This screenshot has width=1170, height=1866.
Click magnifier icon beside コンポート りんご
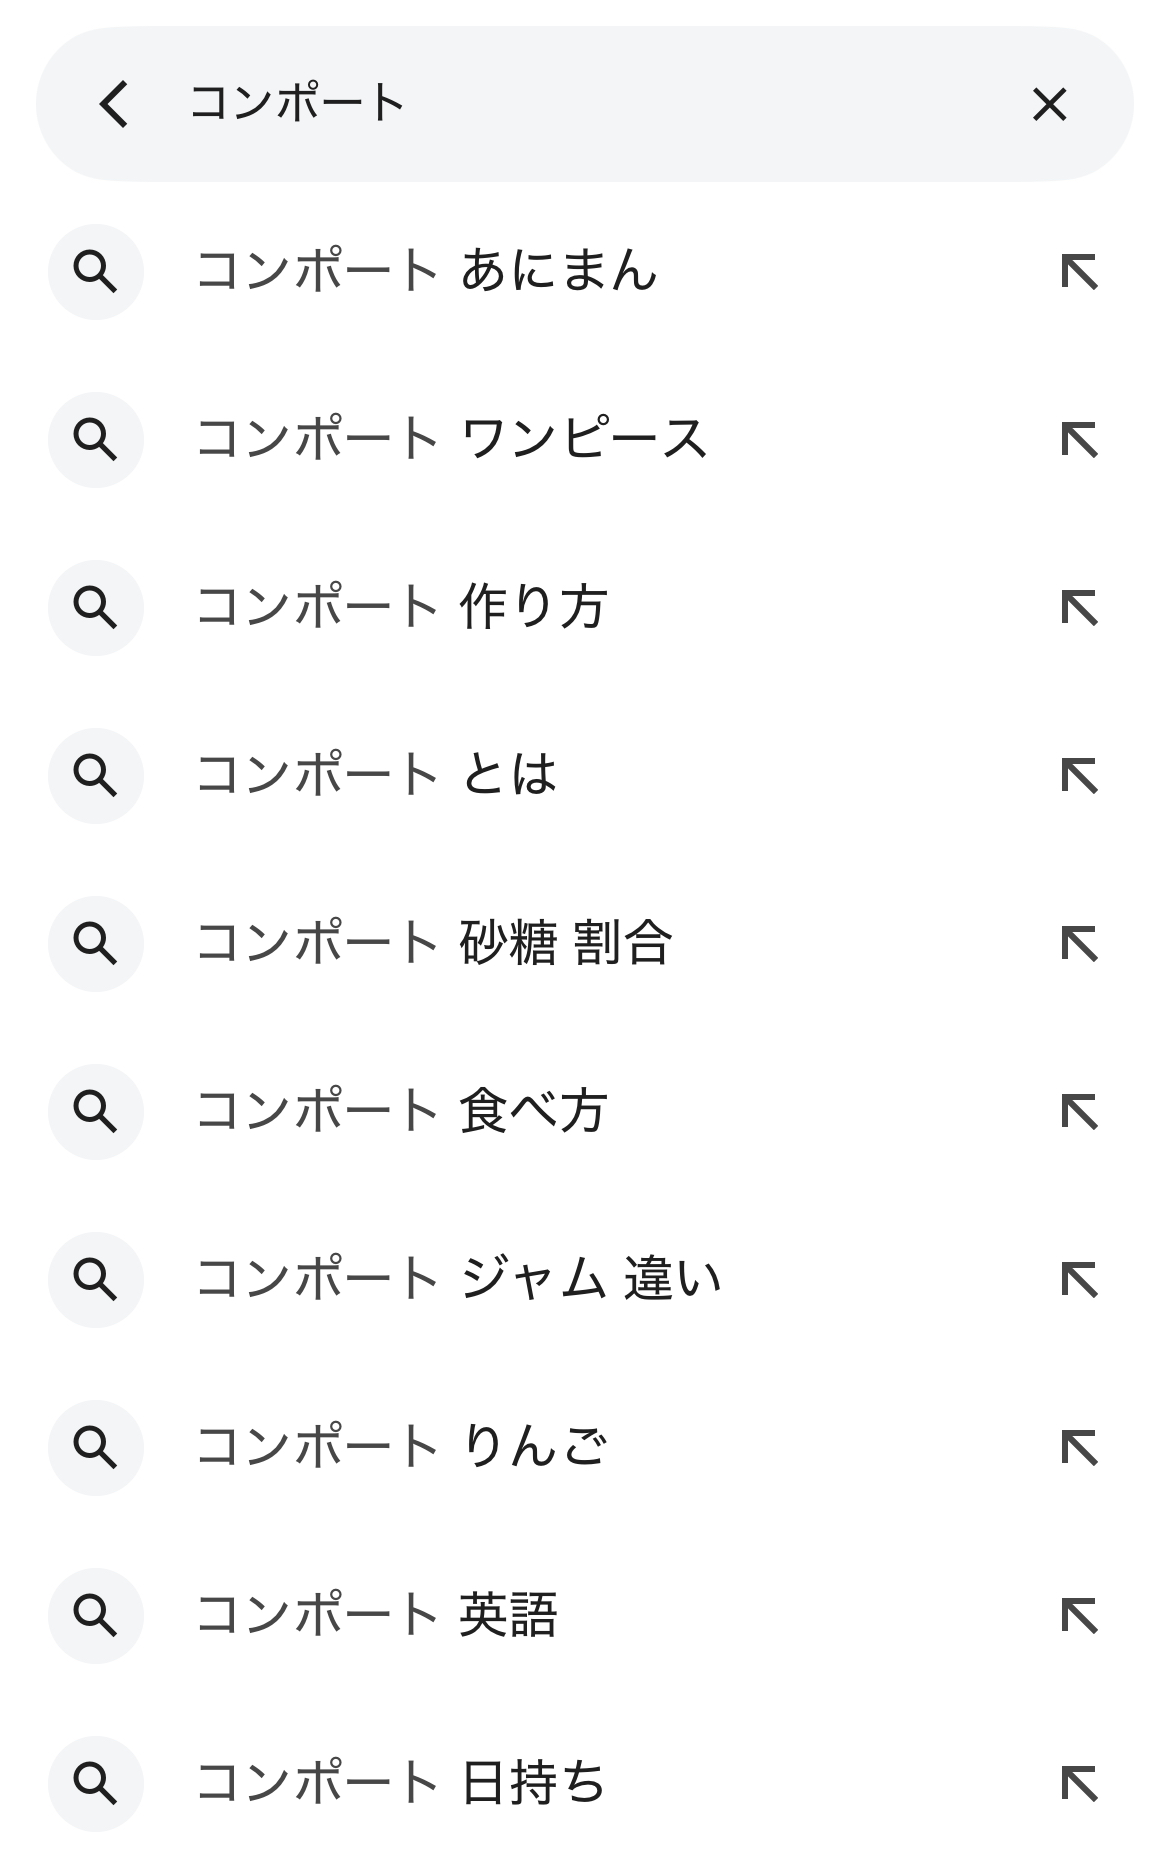point(96,1448)
